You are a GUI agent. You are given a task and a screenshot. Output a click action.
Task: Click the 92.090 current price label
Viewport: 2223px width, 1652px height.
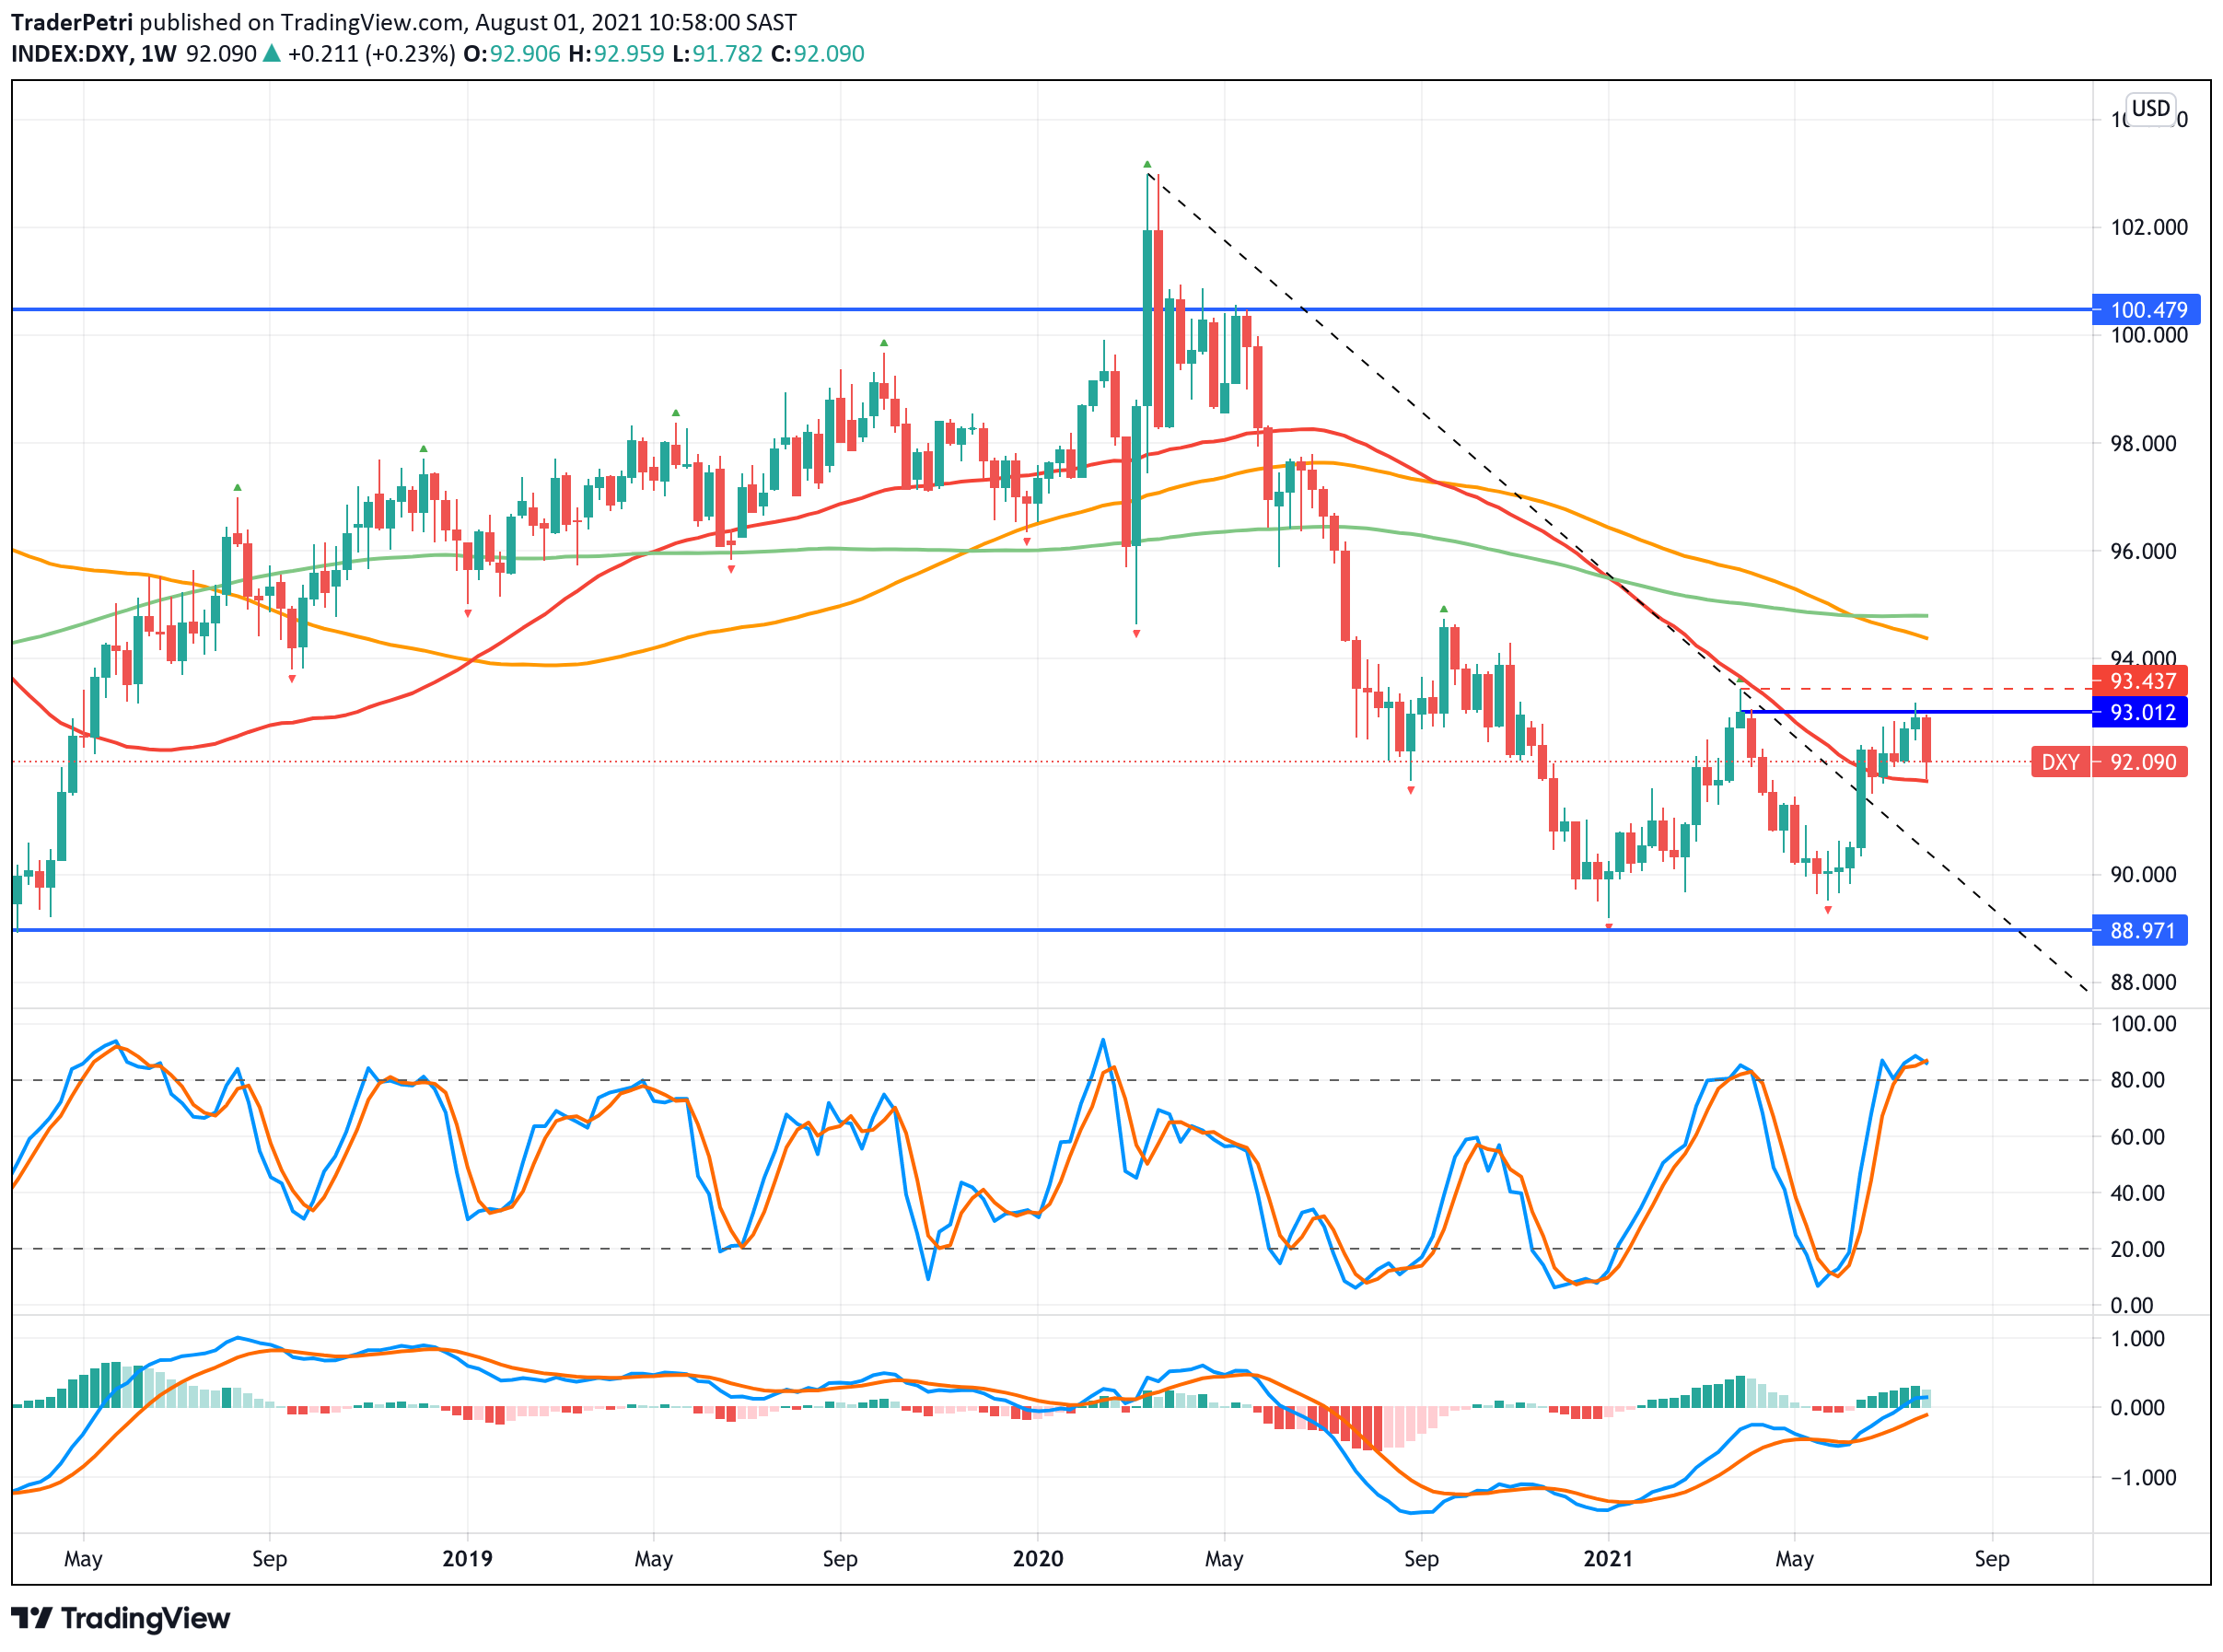tap(2142, 762)
